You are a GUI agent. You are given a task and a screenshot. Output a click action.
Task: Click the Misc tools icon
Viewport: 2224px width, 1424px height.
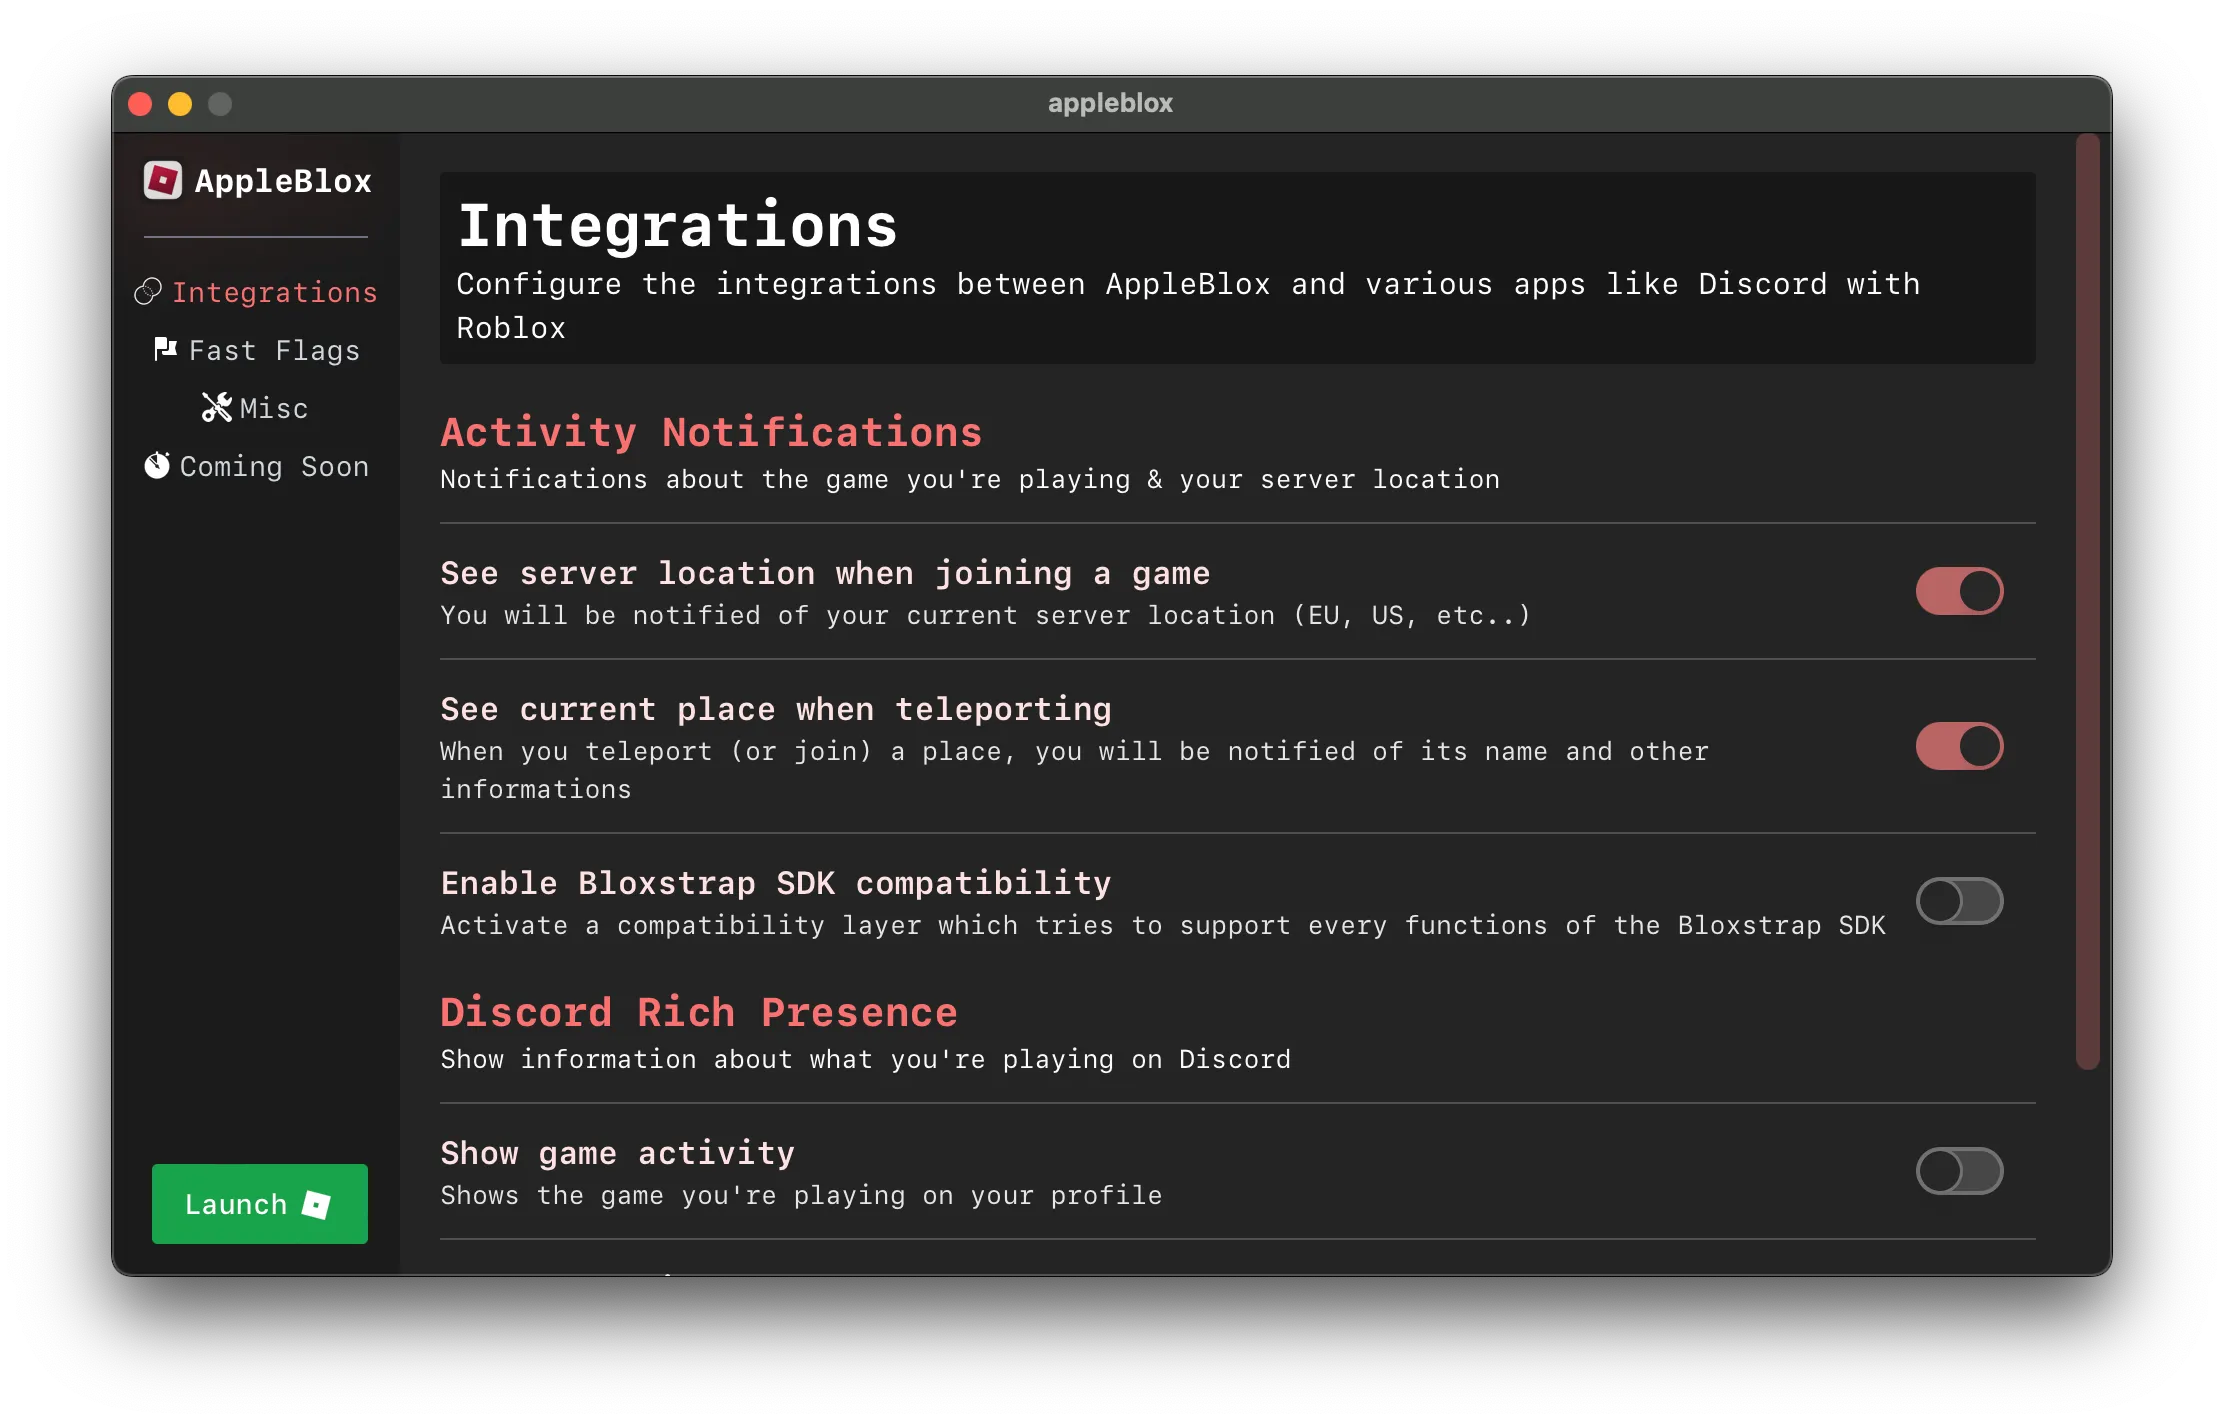(216, 407)
